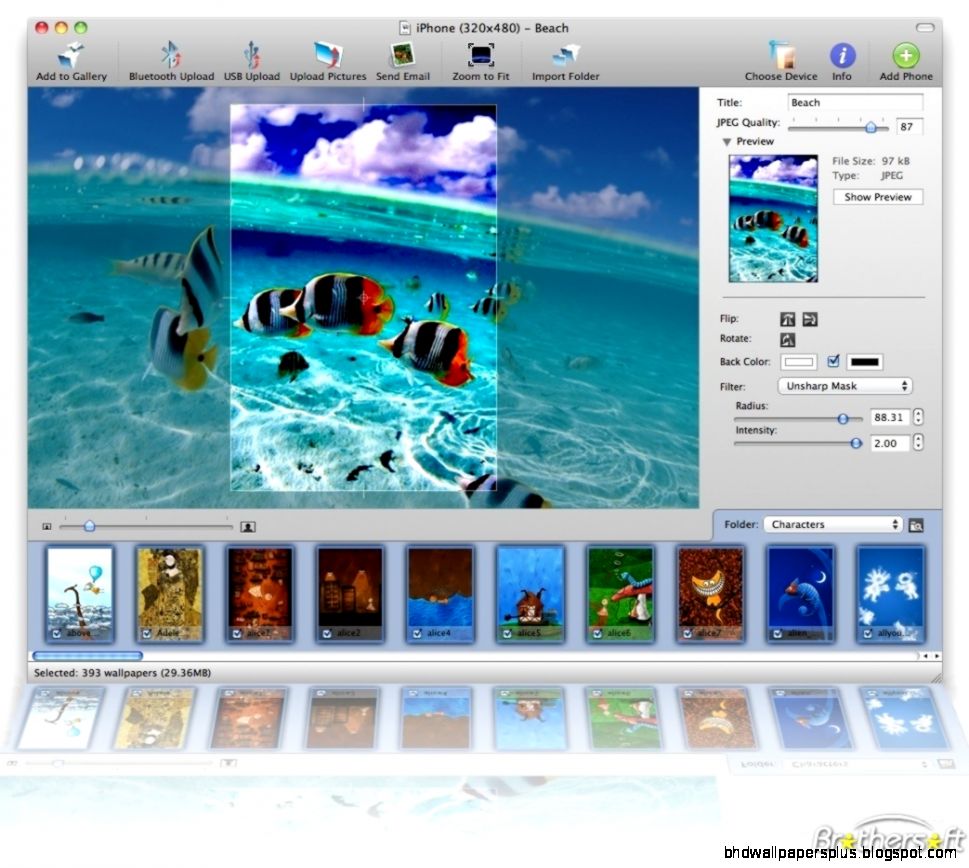Click the Rotate icon
The height and width of the screenshot is (868, 969).
[787, 339]
